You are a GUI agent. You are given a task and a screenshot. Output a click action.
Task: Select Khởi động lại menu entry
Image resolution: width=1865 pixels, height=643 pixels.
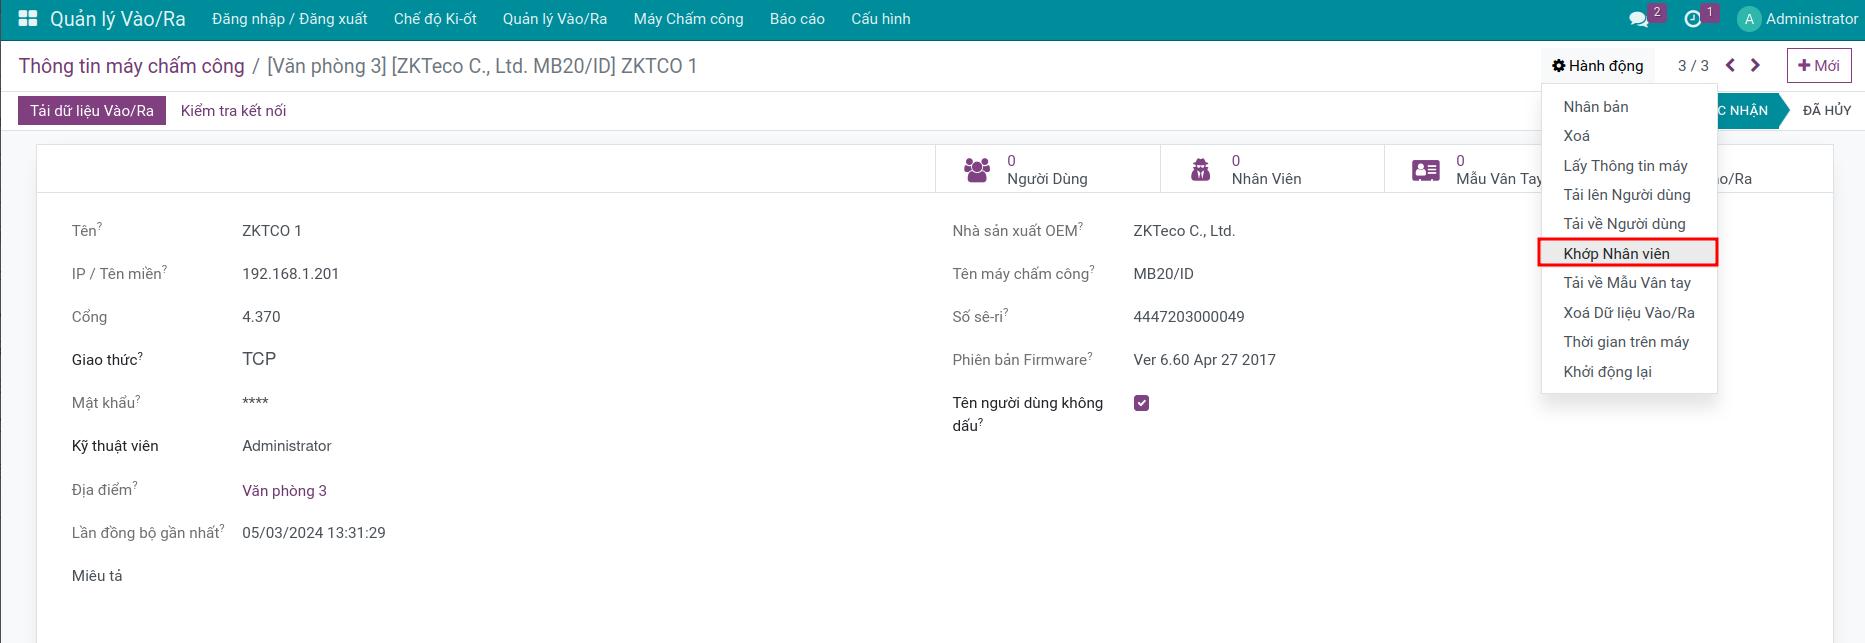pyautogui.click(x=1607, y=371)
